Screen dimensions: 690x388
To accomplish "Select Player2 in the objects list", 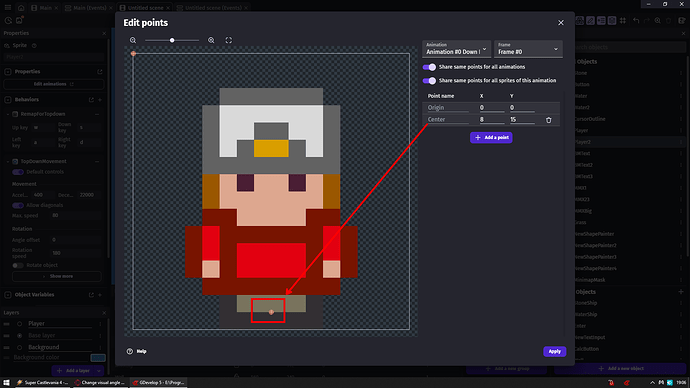I will [x=629, y=142].
